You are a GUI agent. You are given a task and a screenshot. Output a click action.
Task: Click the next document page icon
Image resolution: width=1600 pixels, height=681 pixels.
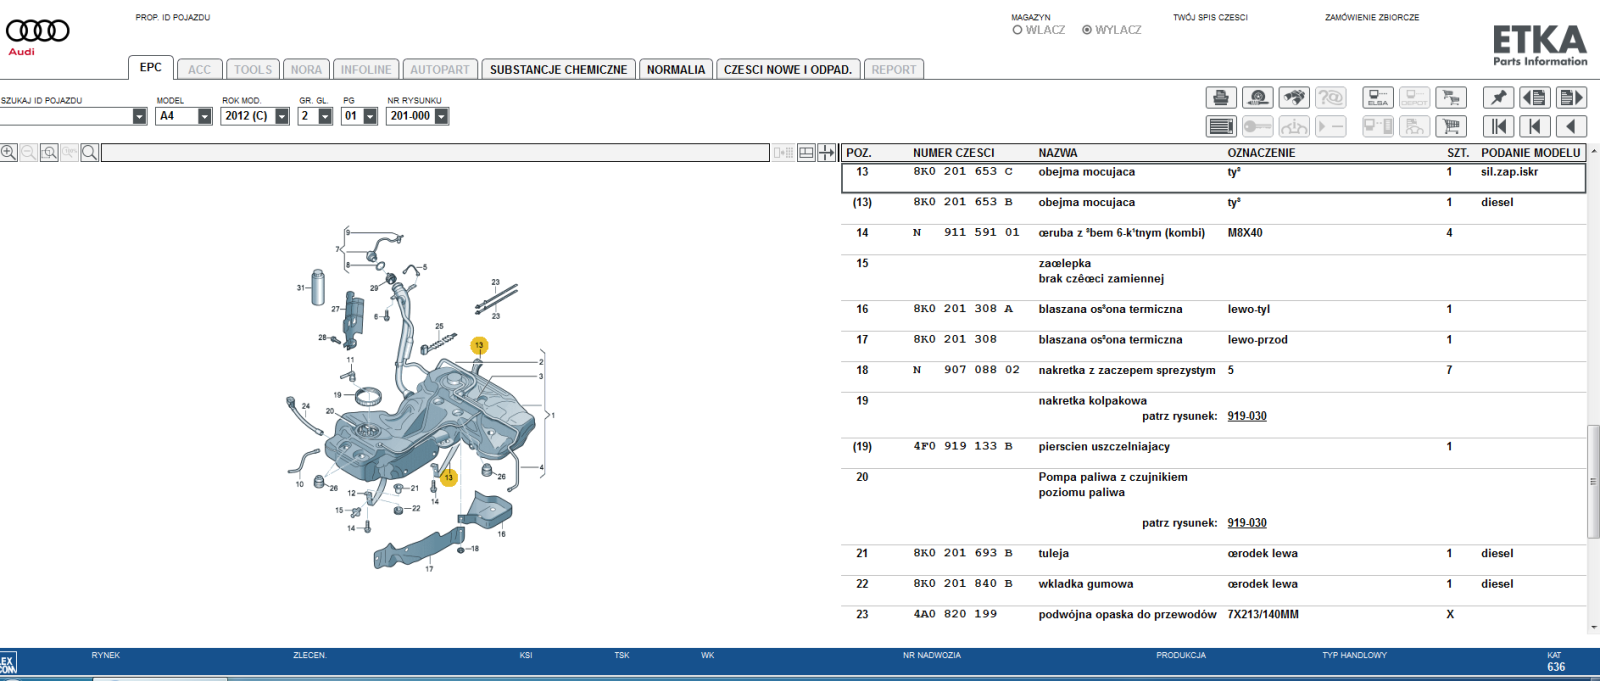pos(1571,97)
